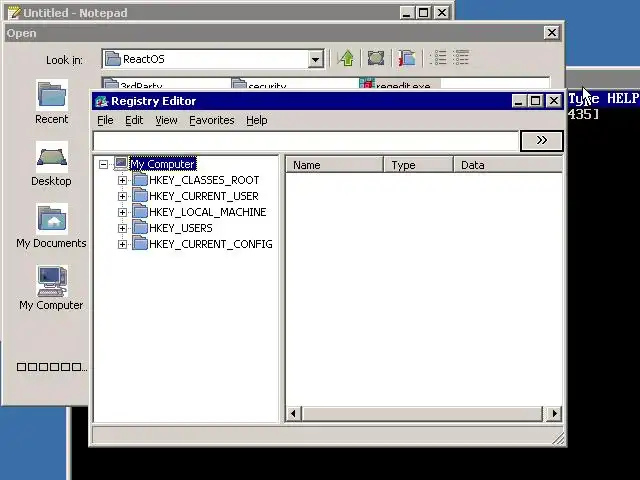Go up one level in Open dialog

347,58
